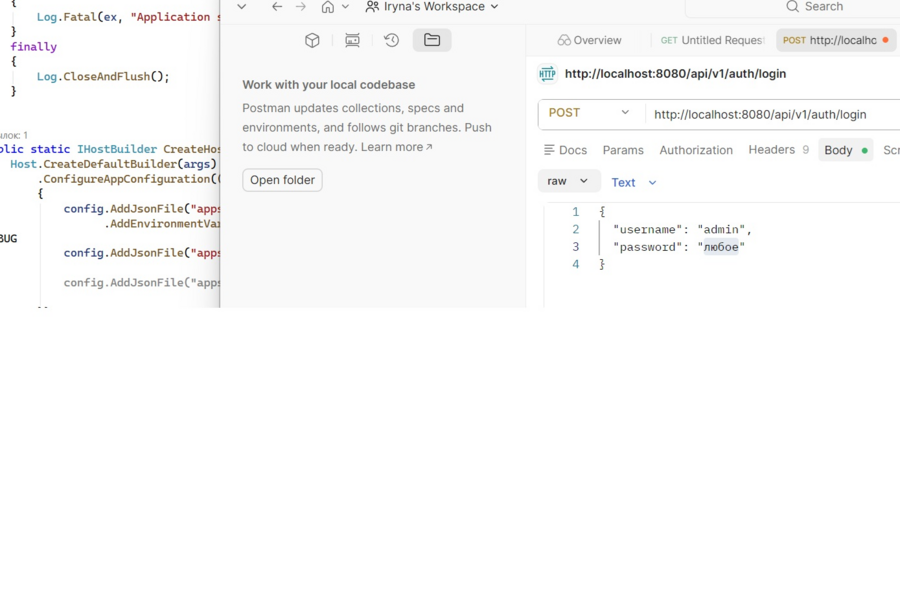Open the Collections cube icon

(x=312, y=40)
